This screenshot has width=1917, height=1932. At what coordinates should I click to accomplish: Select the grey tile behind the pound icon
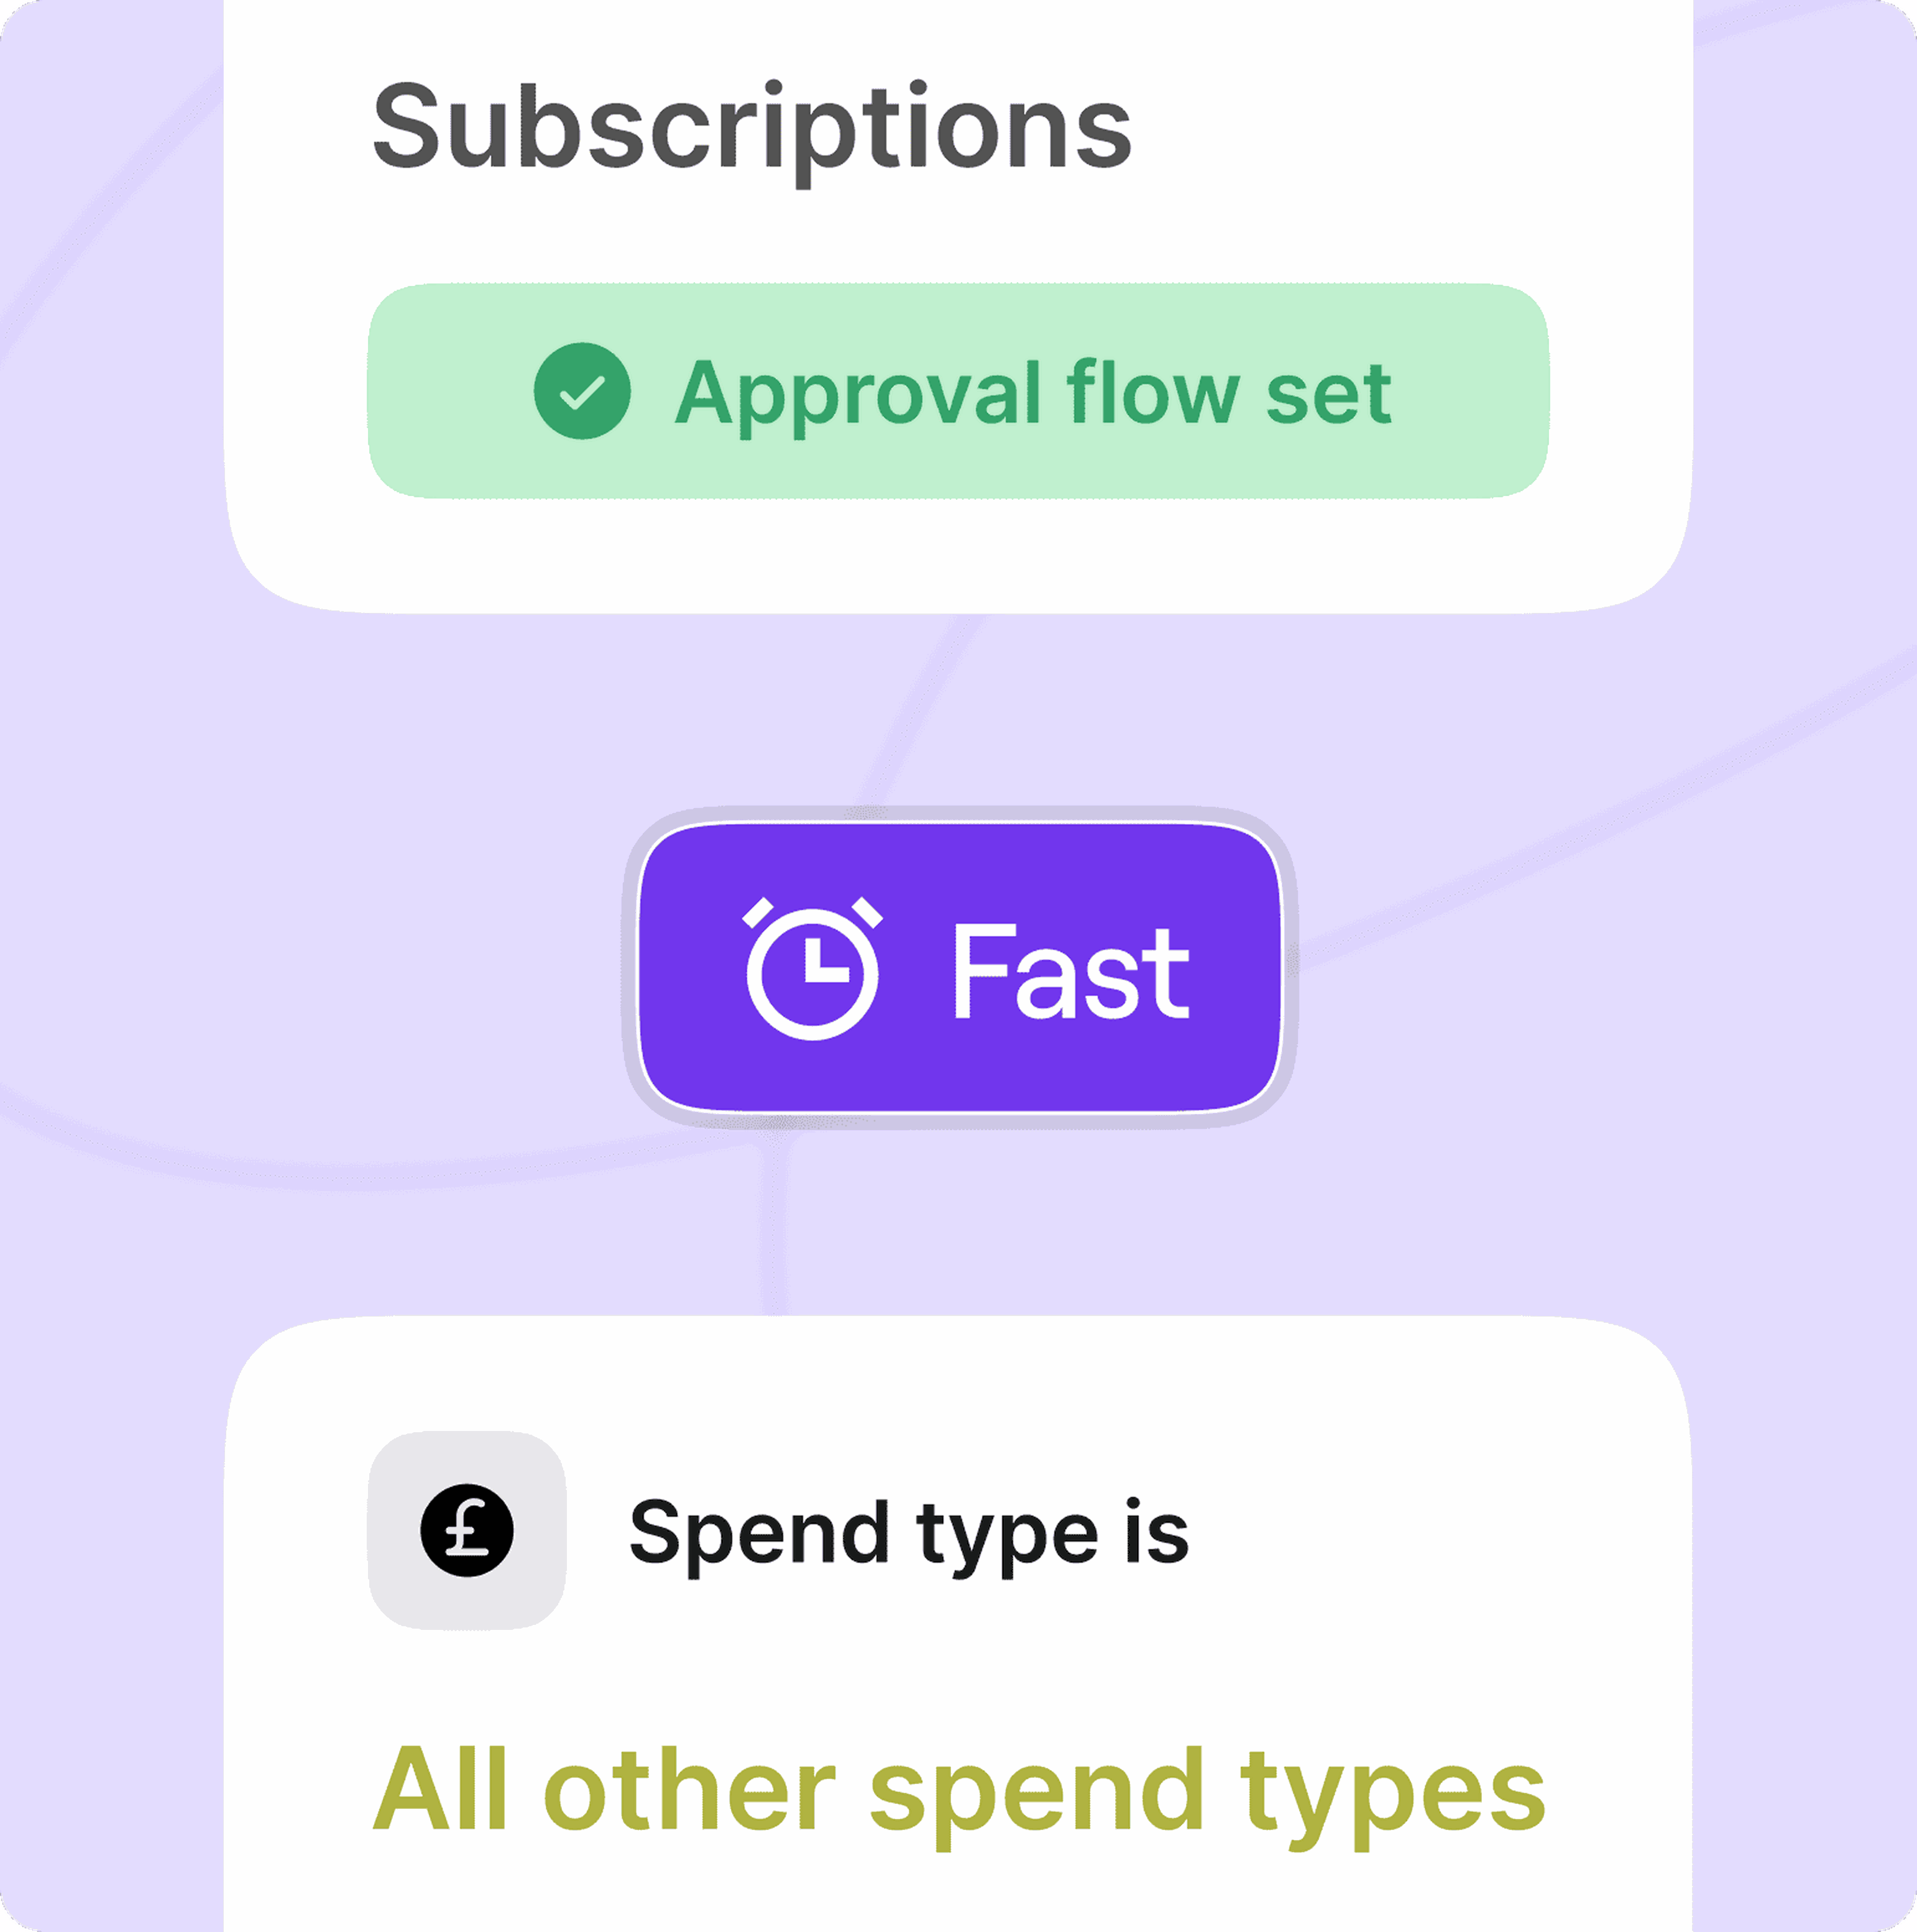(467, 1531)
